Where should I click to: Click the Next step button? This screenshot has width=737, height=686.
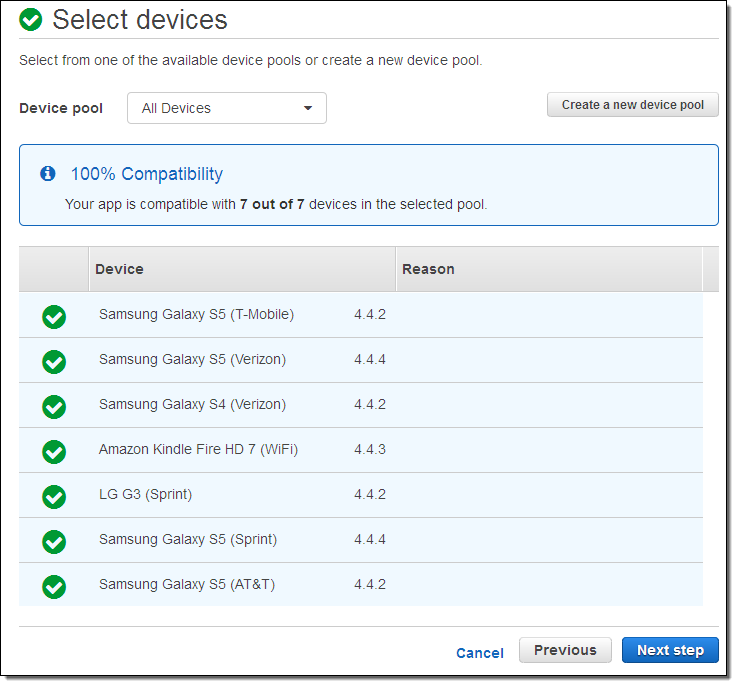click(670, 650)
